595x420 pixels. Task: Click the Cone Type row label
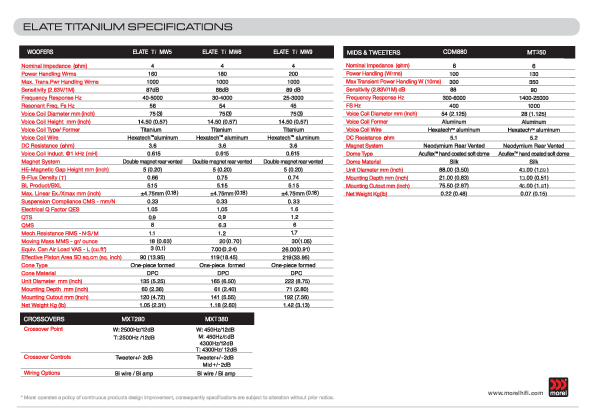click(x=35, y=265)
